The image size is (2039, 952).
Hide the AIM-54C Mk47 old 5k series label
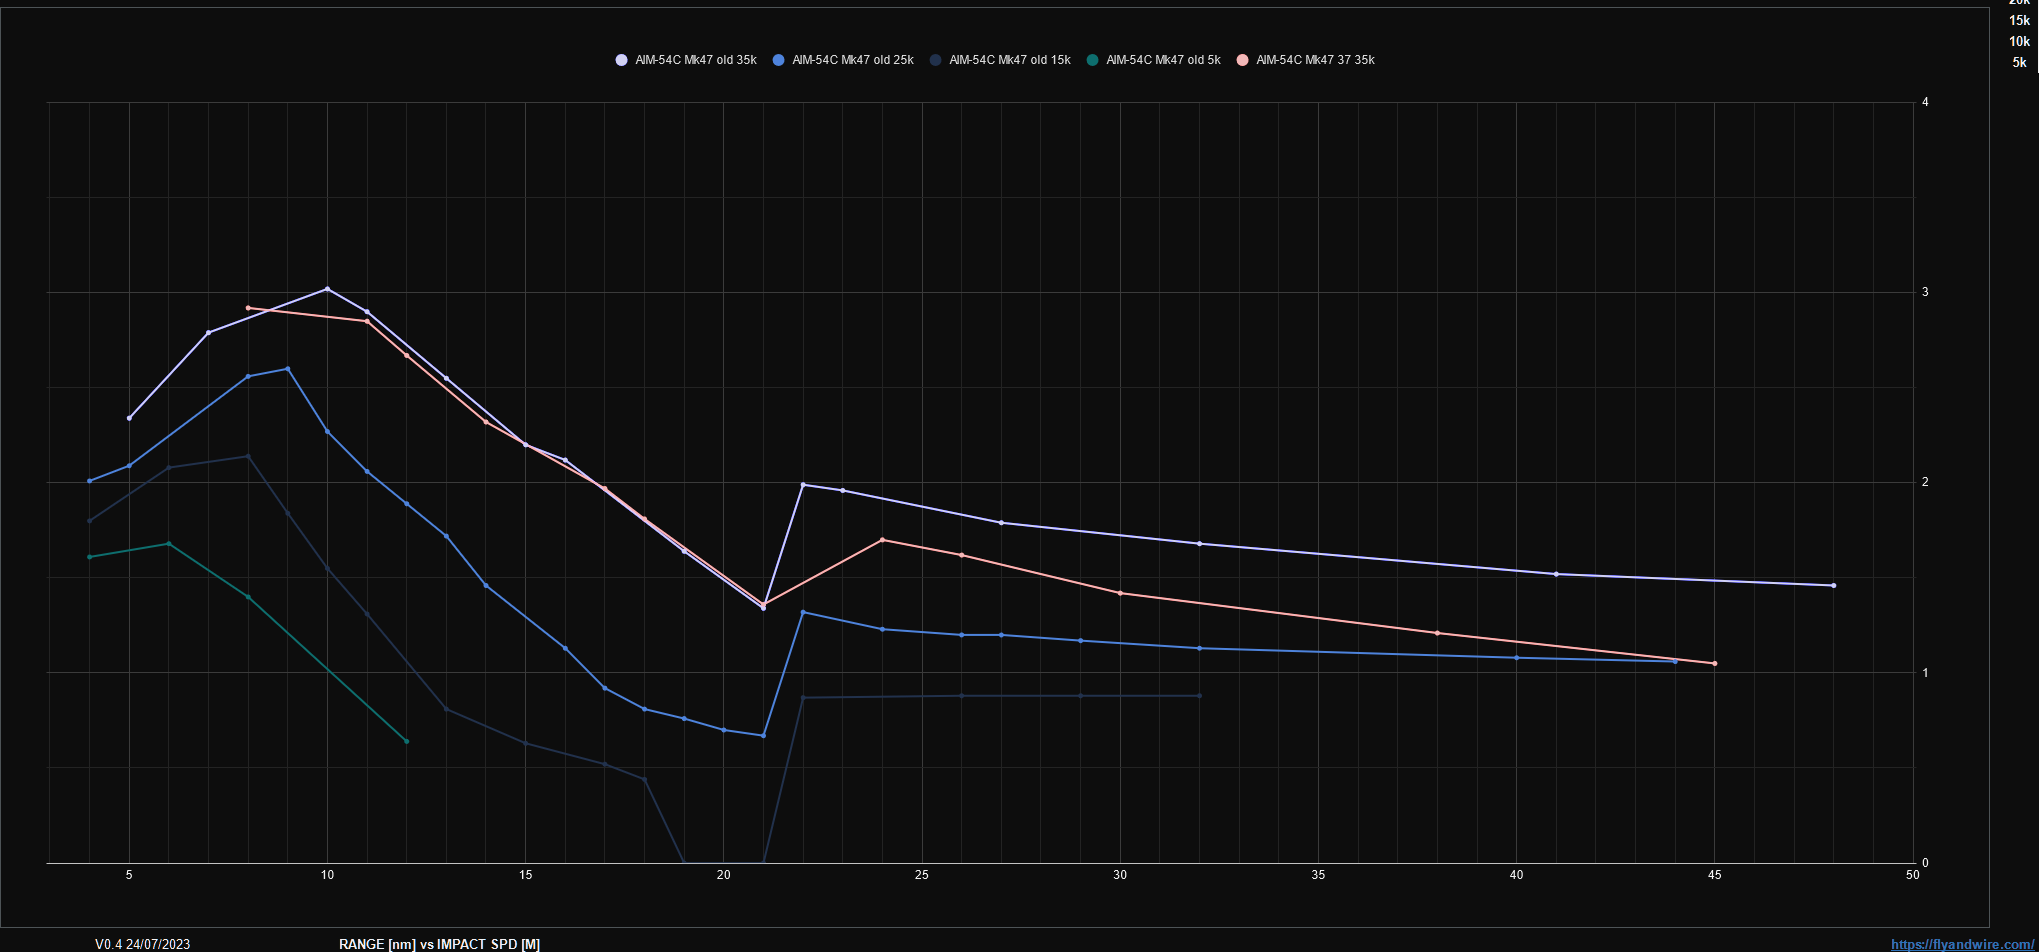tap(1163, 60)
